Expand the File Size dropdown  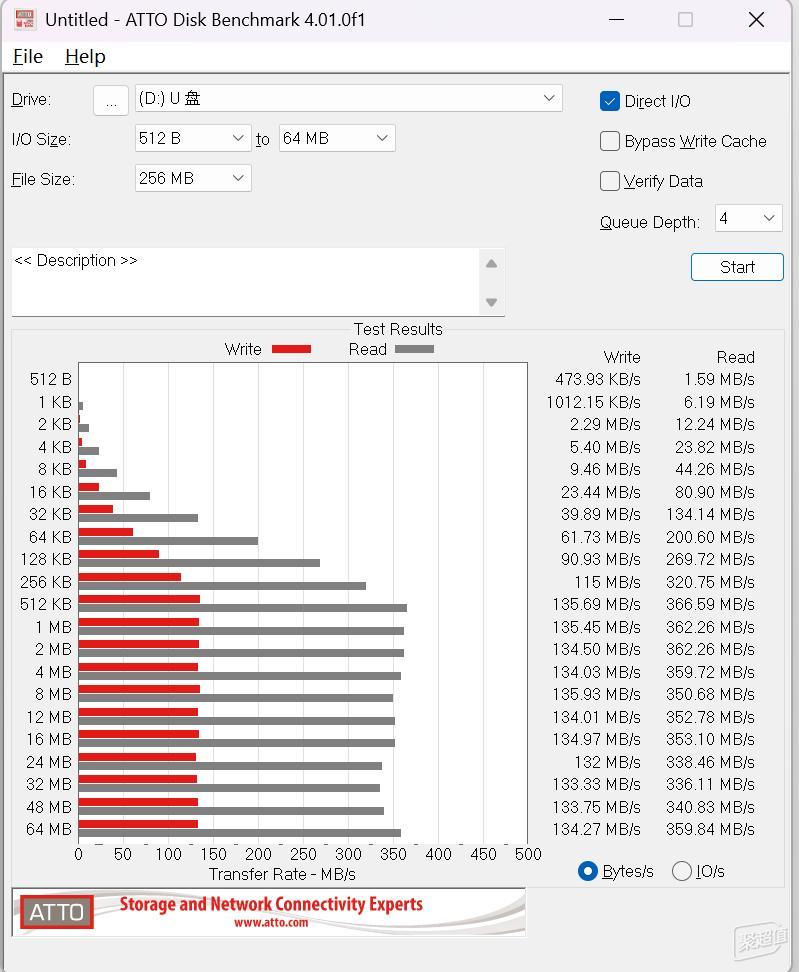[x=193, y=178]
